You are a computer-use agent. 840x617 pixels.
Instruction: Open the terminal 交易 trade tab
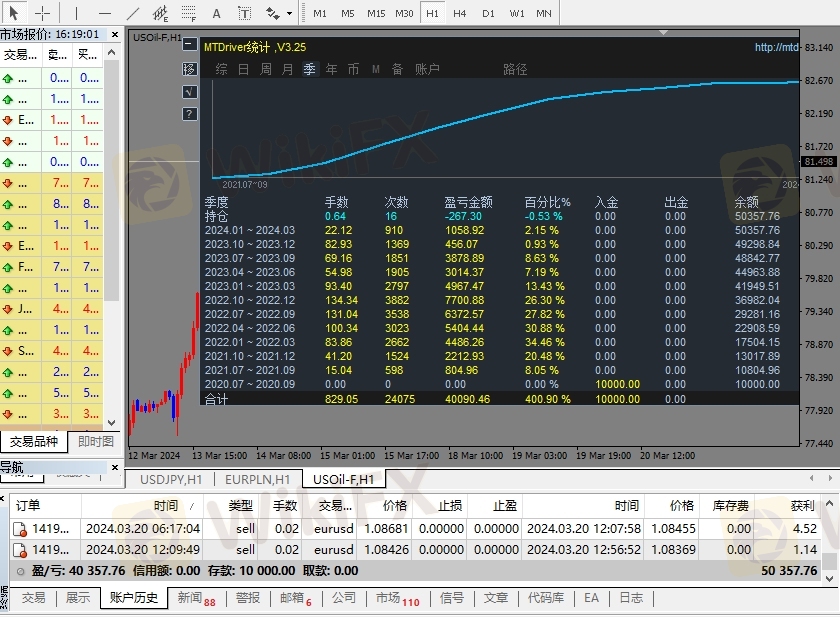tap(33, 598)
